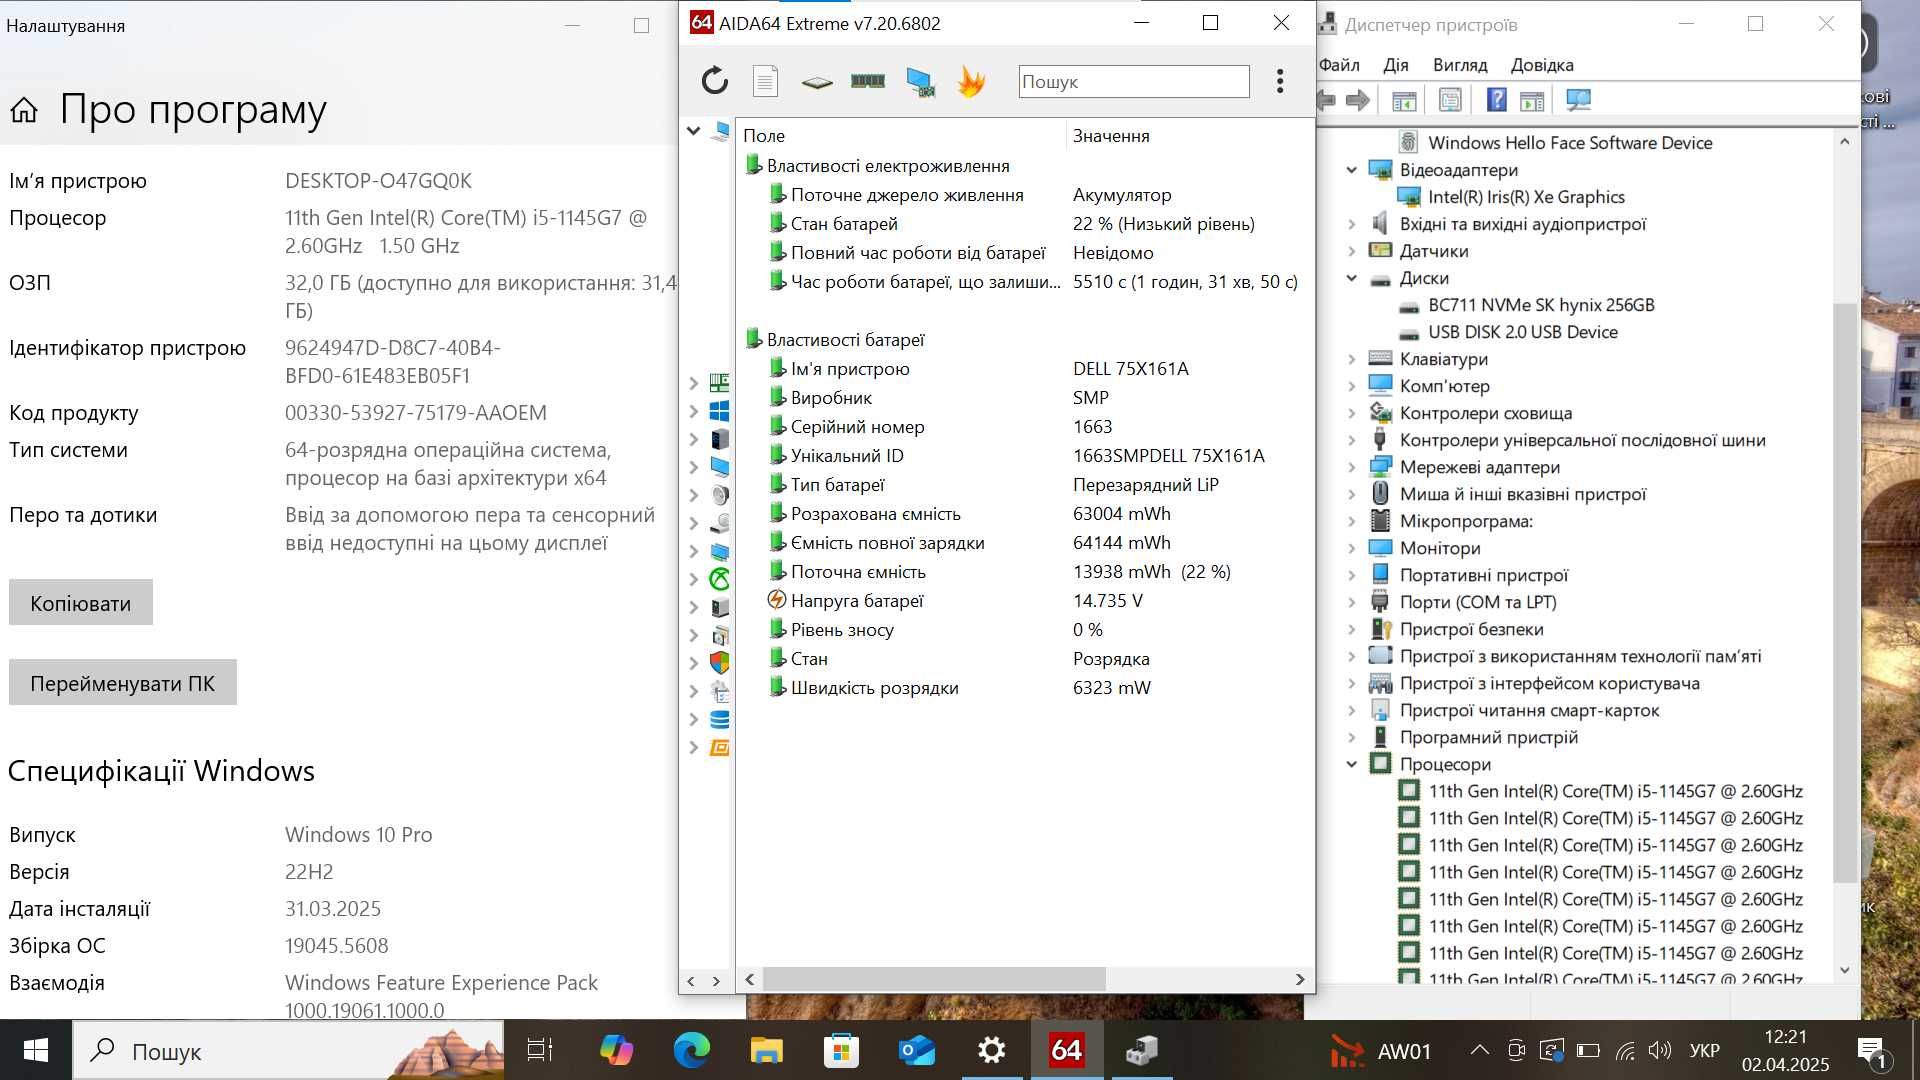Click the database icon in AIDA64 sidebar

719,719
